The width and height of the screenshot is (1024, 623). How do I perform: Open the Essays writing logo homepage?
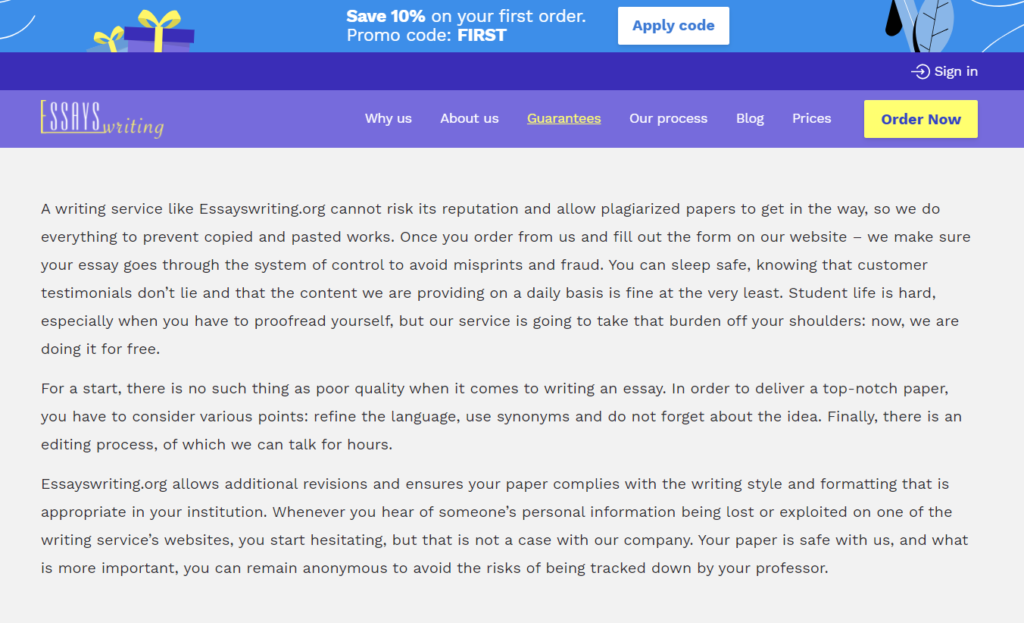coord(102,119)
